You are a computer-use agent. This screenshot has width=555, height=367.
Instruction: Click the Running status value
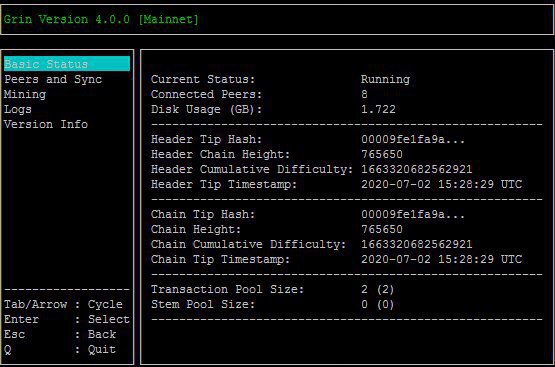[385, 79]
